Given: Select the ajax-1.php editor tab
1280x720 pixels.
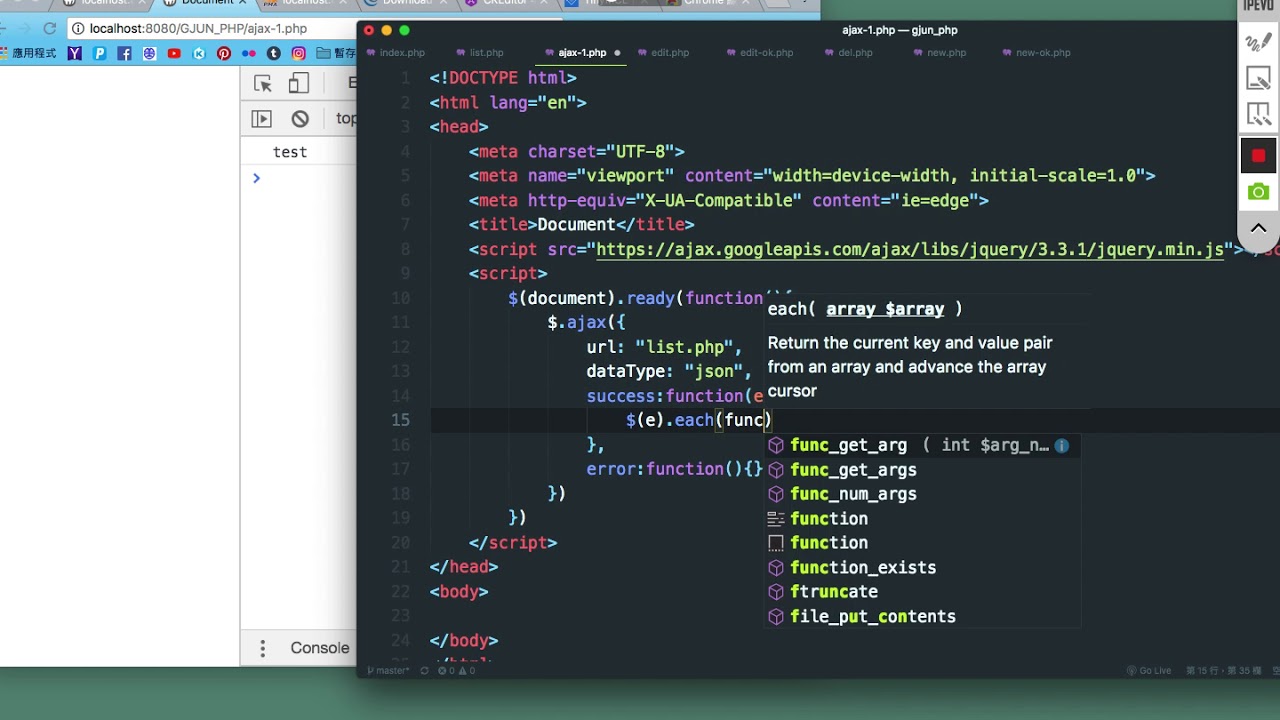Looking at the screenshot, I should [x=581, y=52].
